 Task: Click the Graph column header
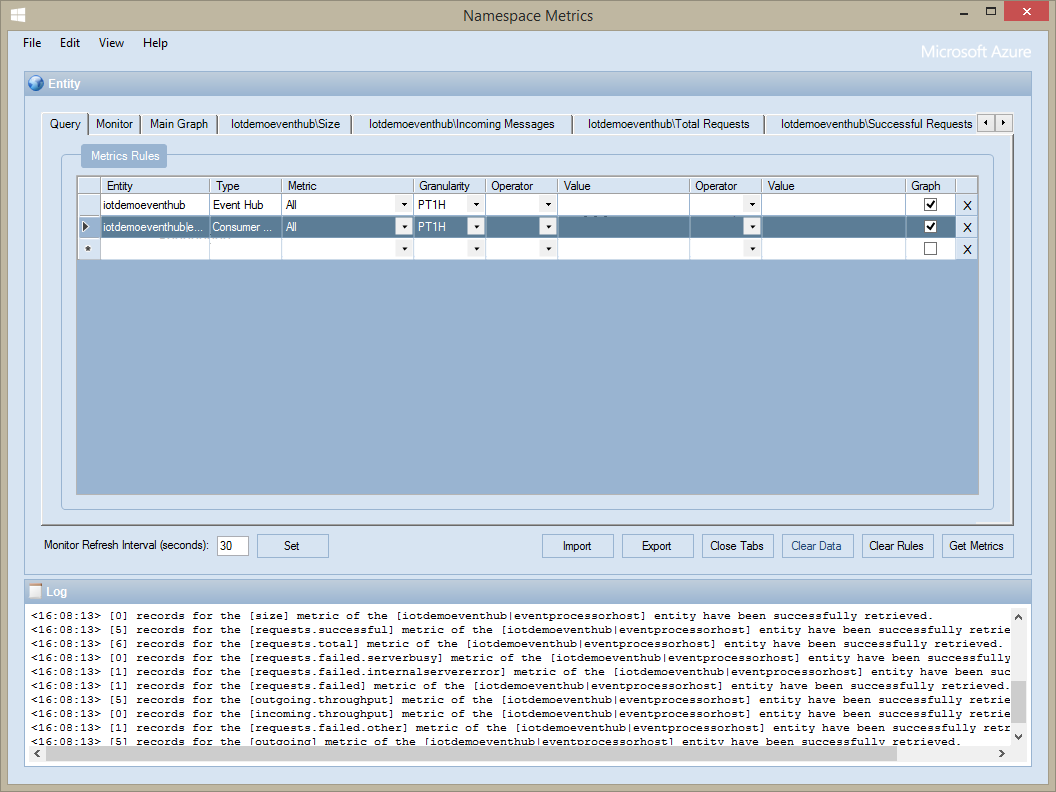click(930, 186)
